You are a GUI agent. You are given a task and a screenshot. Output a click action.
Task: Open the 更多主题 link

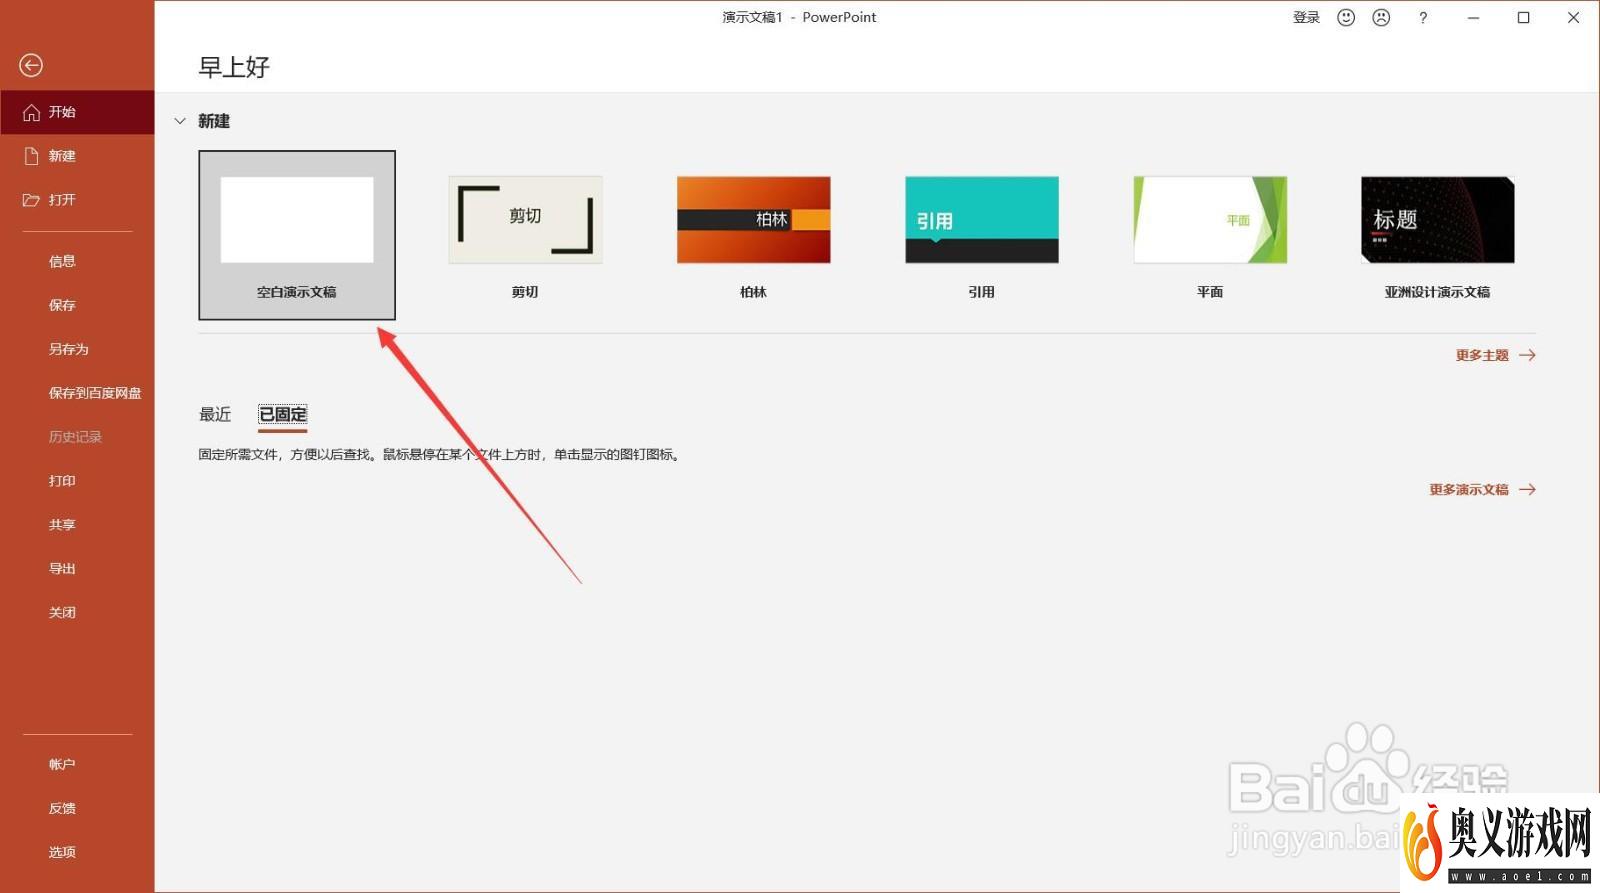(x=1482, y=355)
